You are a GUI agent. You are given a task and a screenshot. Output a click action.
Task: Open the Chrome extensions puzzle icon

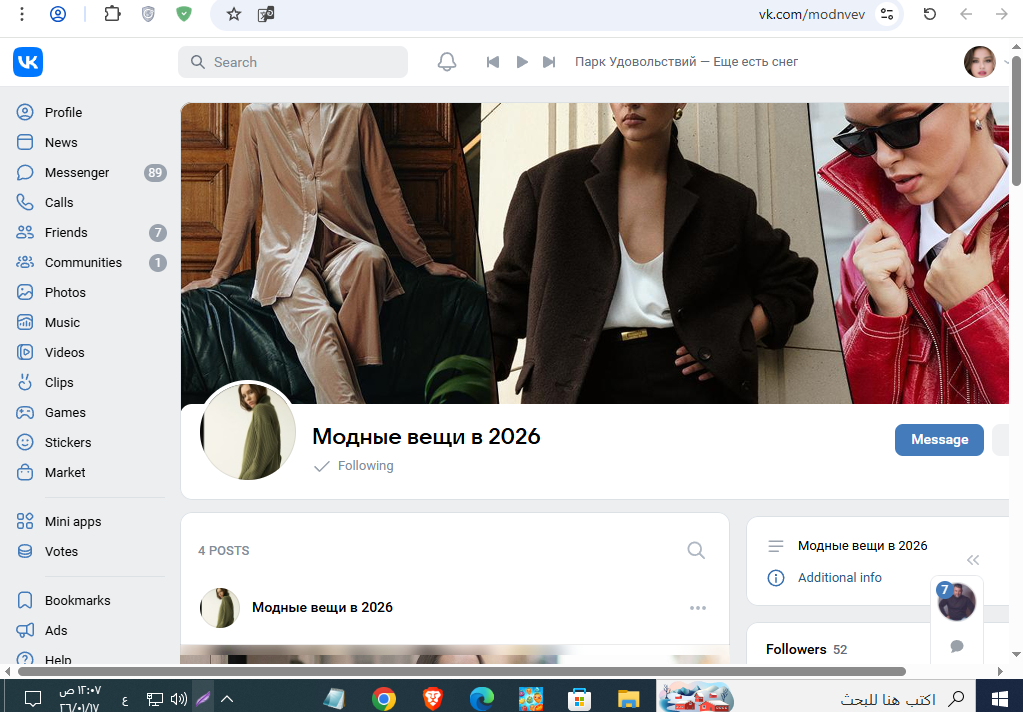tap(112, 14)
